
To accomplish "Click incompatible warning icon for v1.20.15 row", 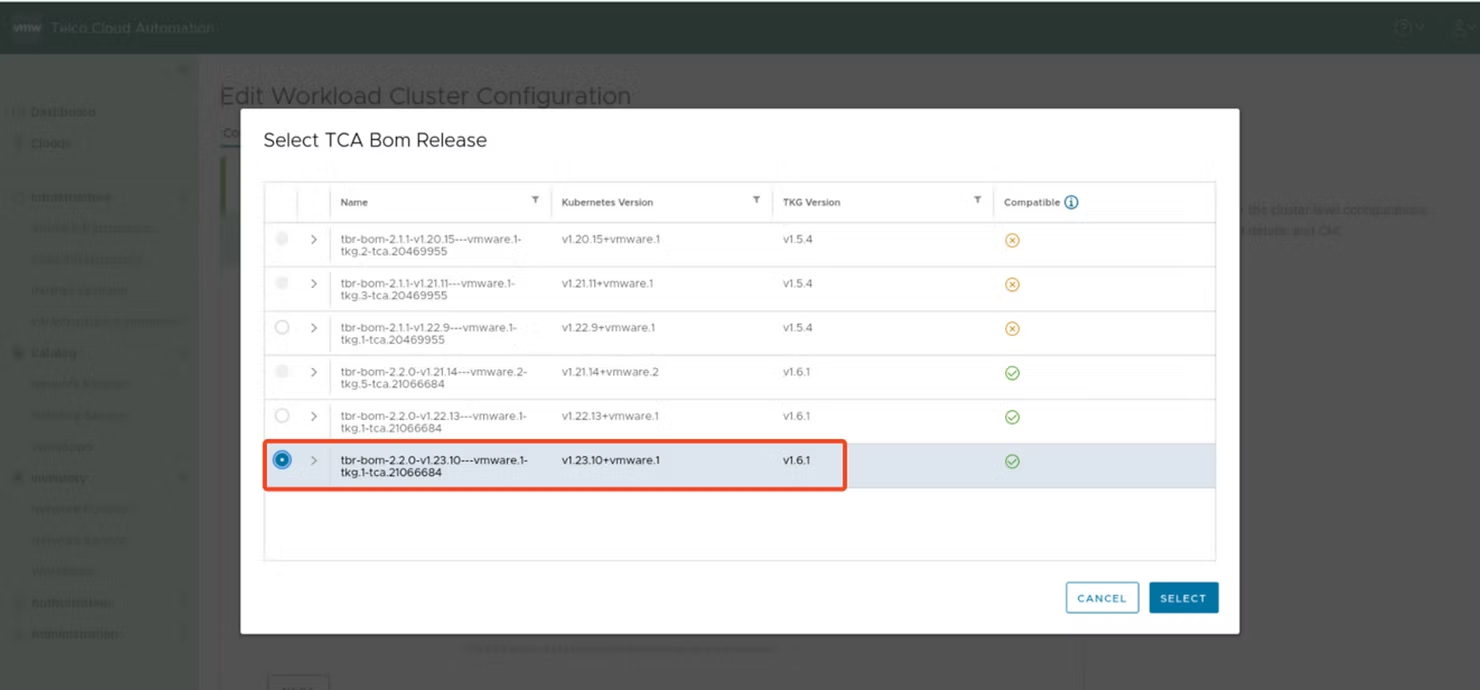I will tap(1012, 240).
